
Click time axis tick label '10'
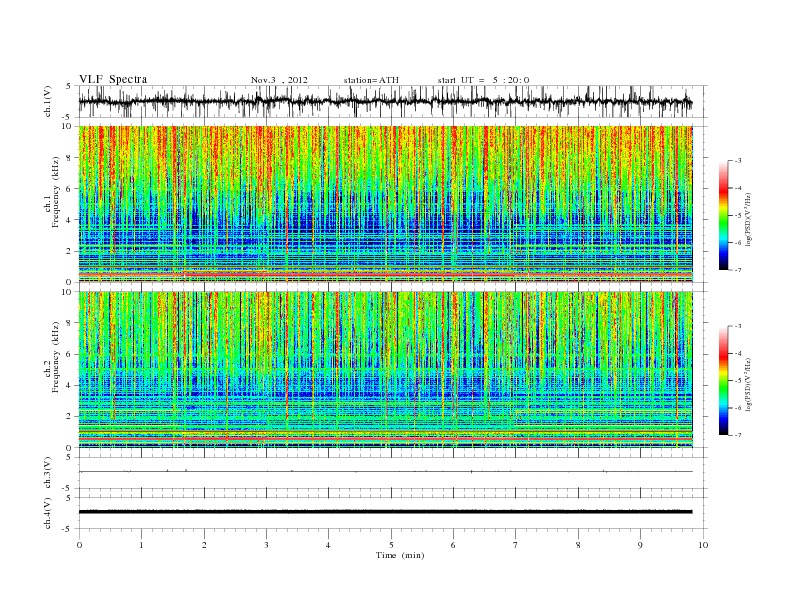pos(703,545)
